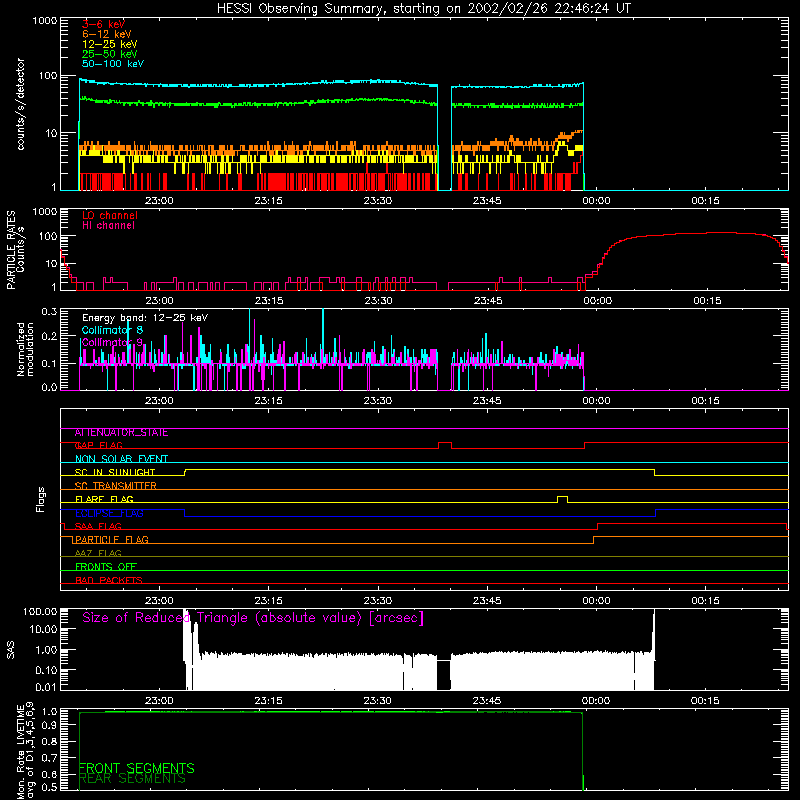Click the SC_TRANSMITTER flag label
Viewport: 800px width, 800px height.
[116, 486]
